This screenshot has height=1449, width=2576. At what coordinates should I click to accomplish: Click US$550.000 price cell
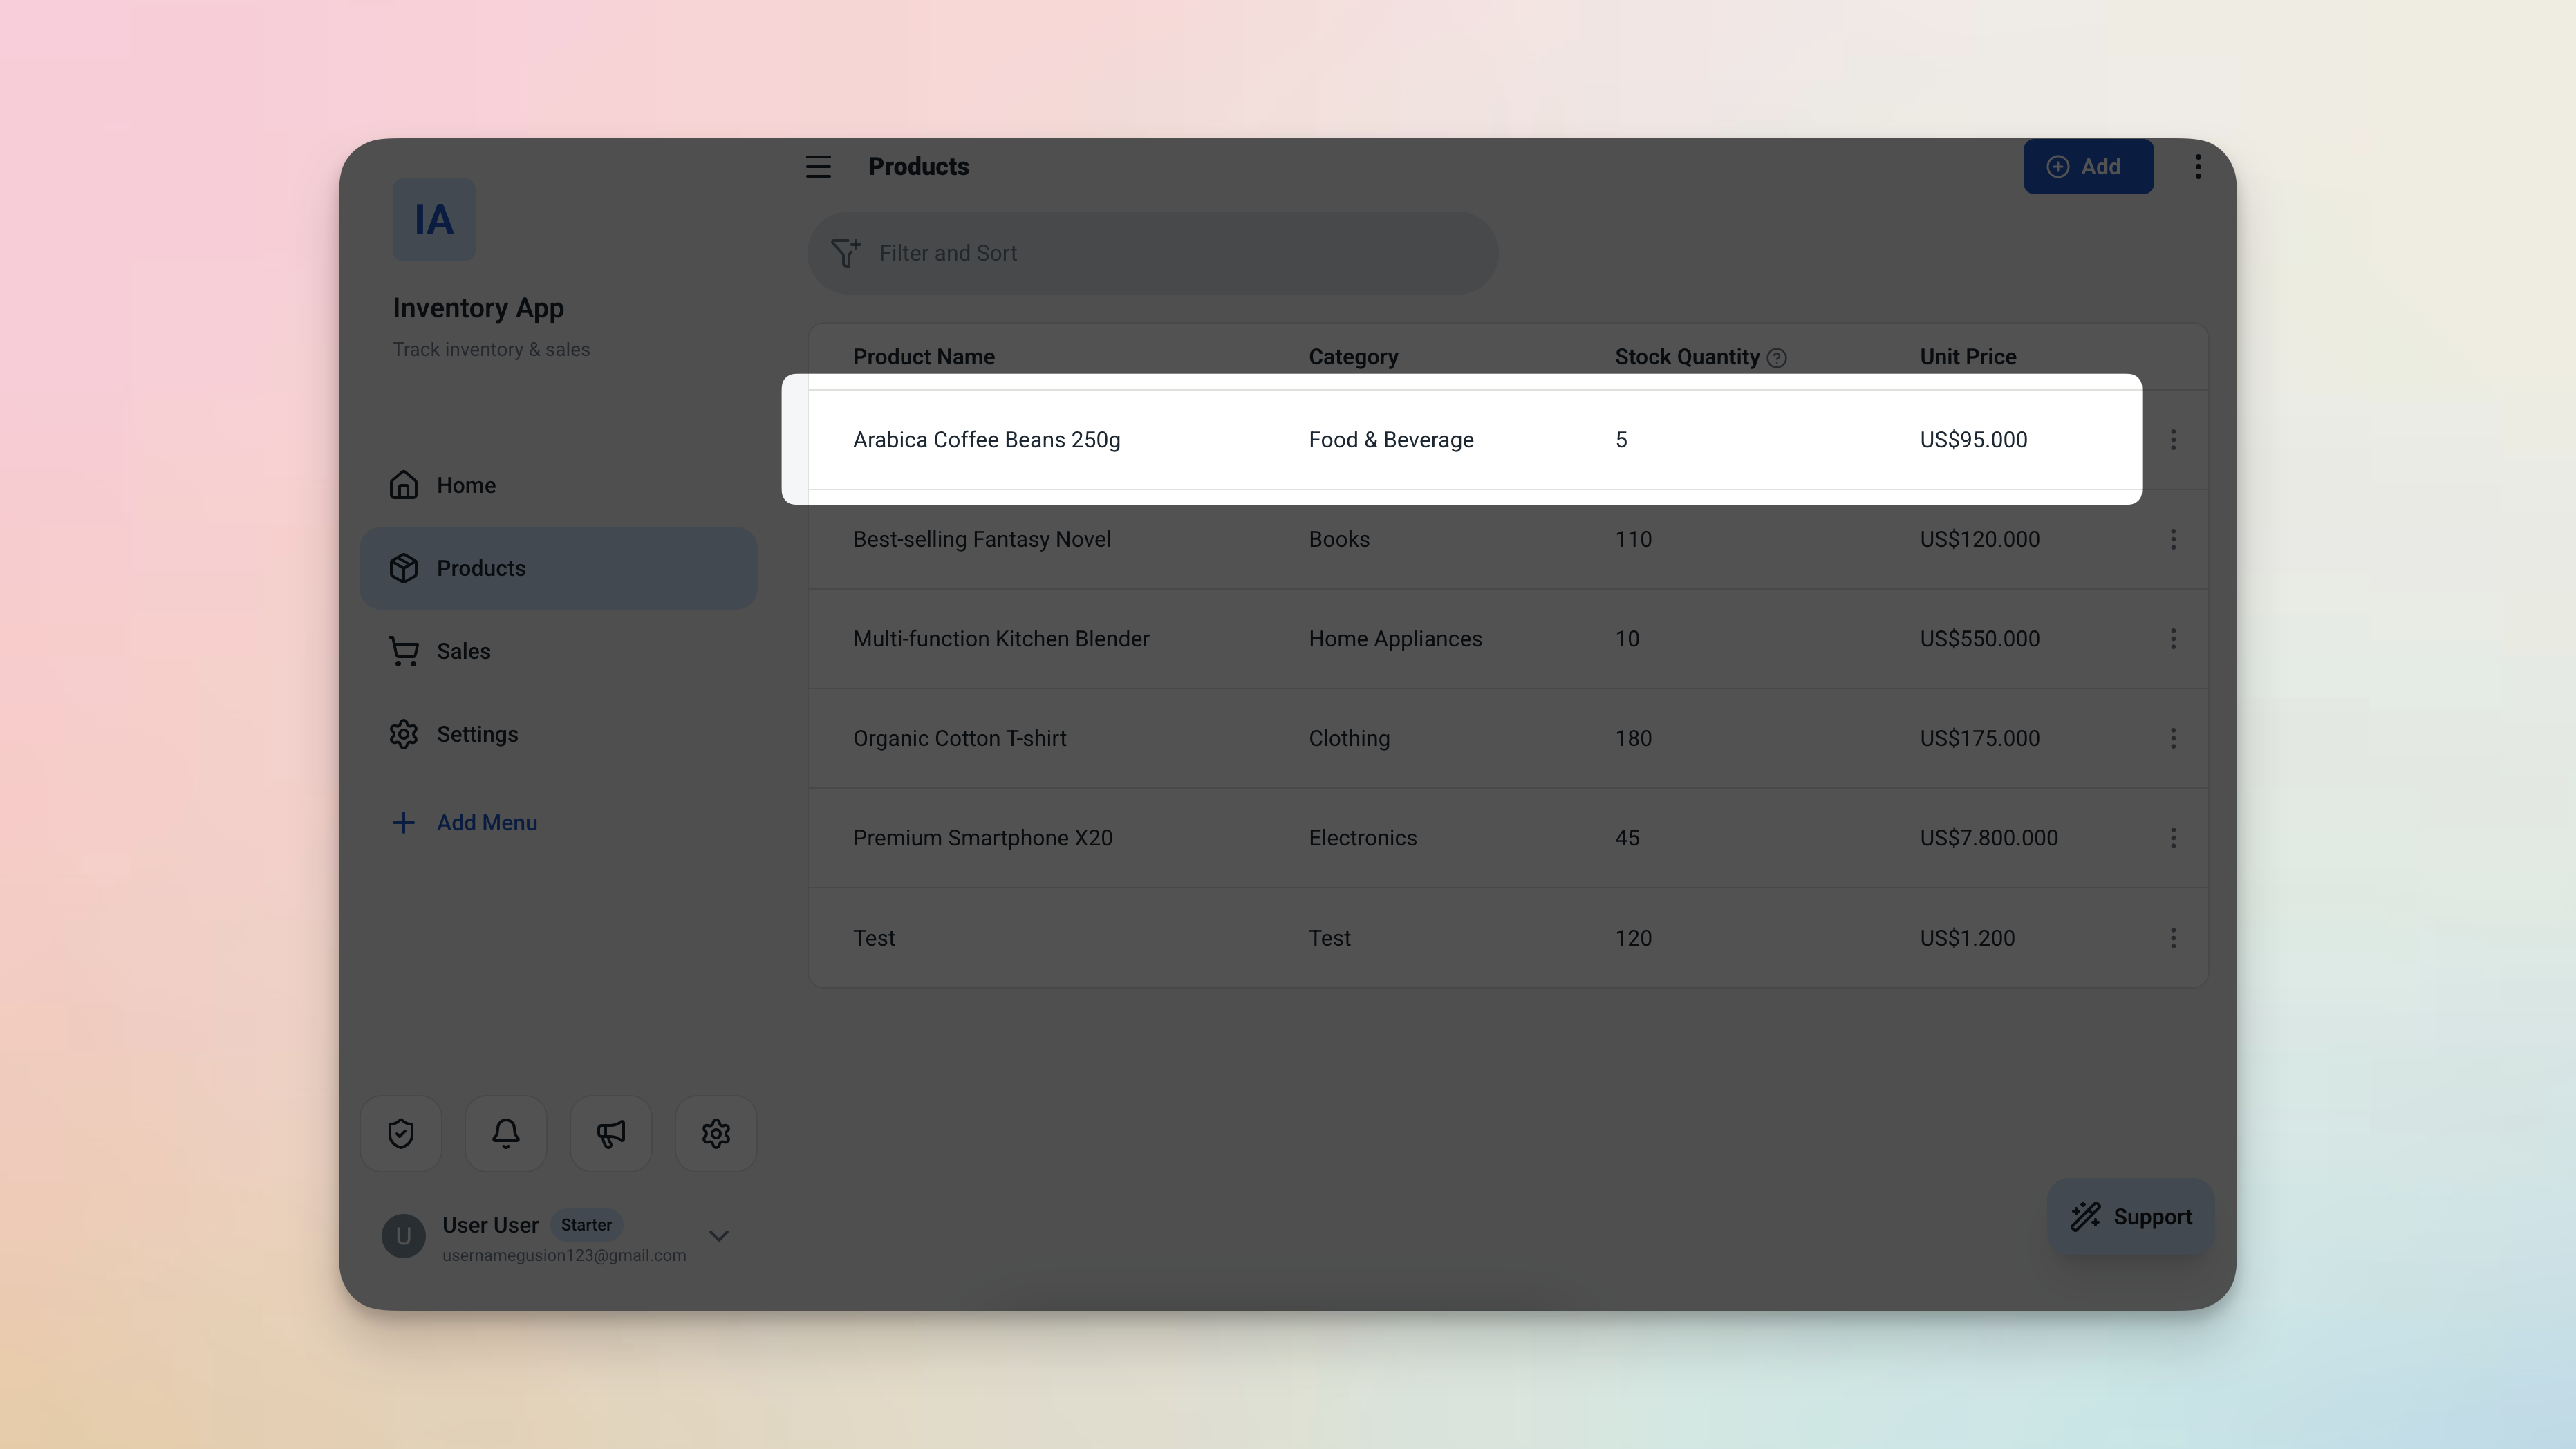pyautogui.click(x=1979, y=639)
